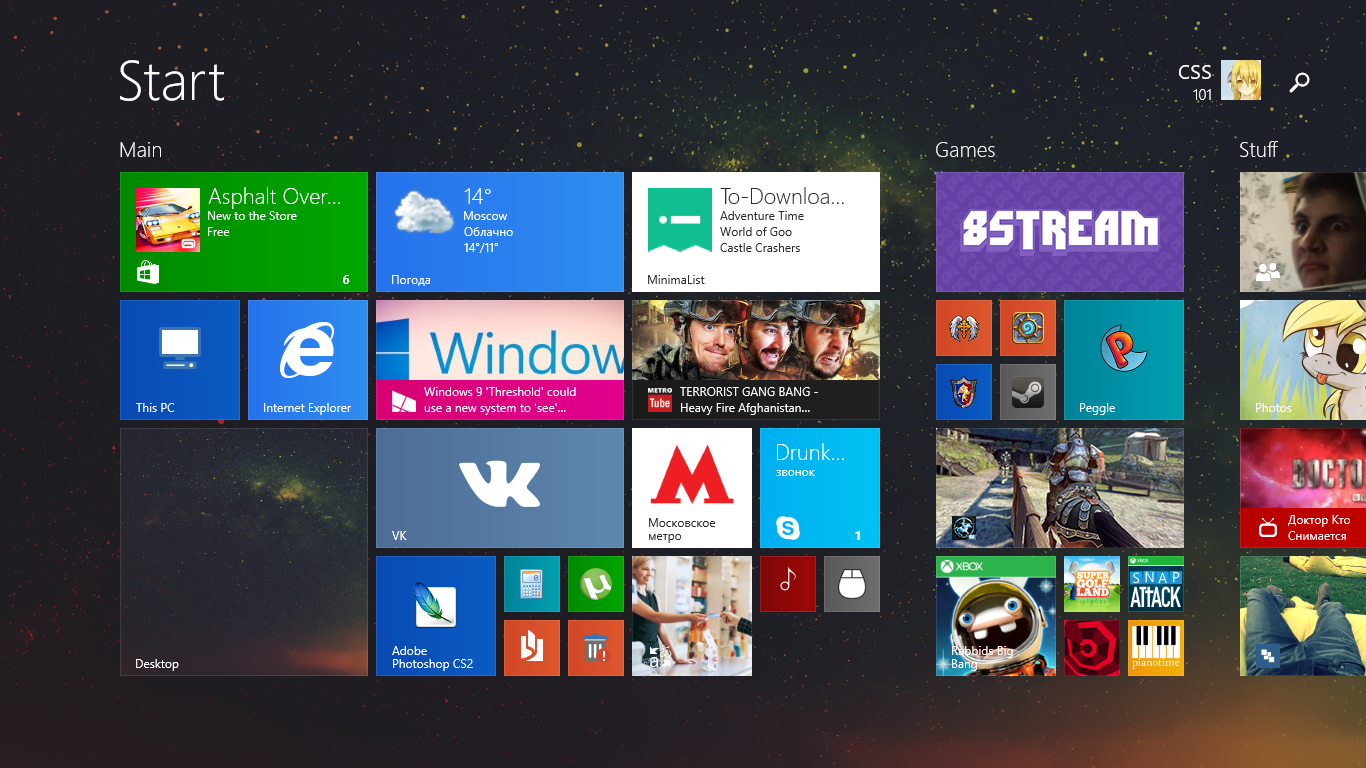Click the Games group heading
1366x768 pixels.
coord(965,150)
